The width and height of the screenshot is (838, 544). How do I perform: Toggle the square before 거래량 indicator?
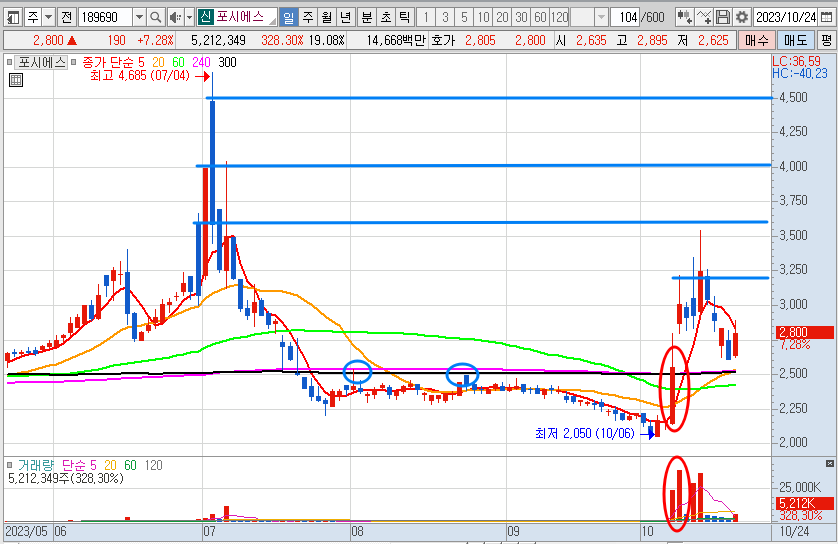click(10, 465)
